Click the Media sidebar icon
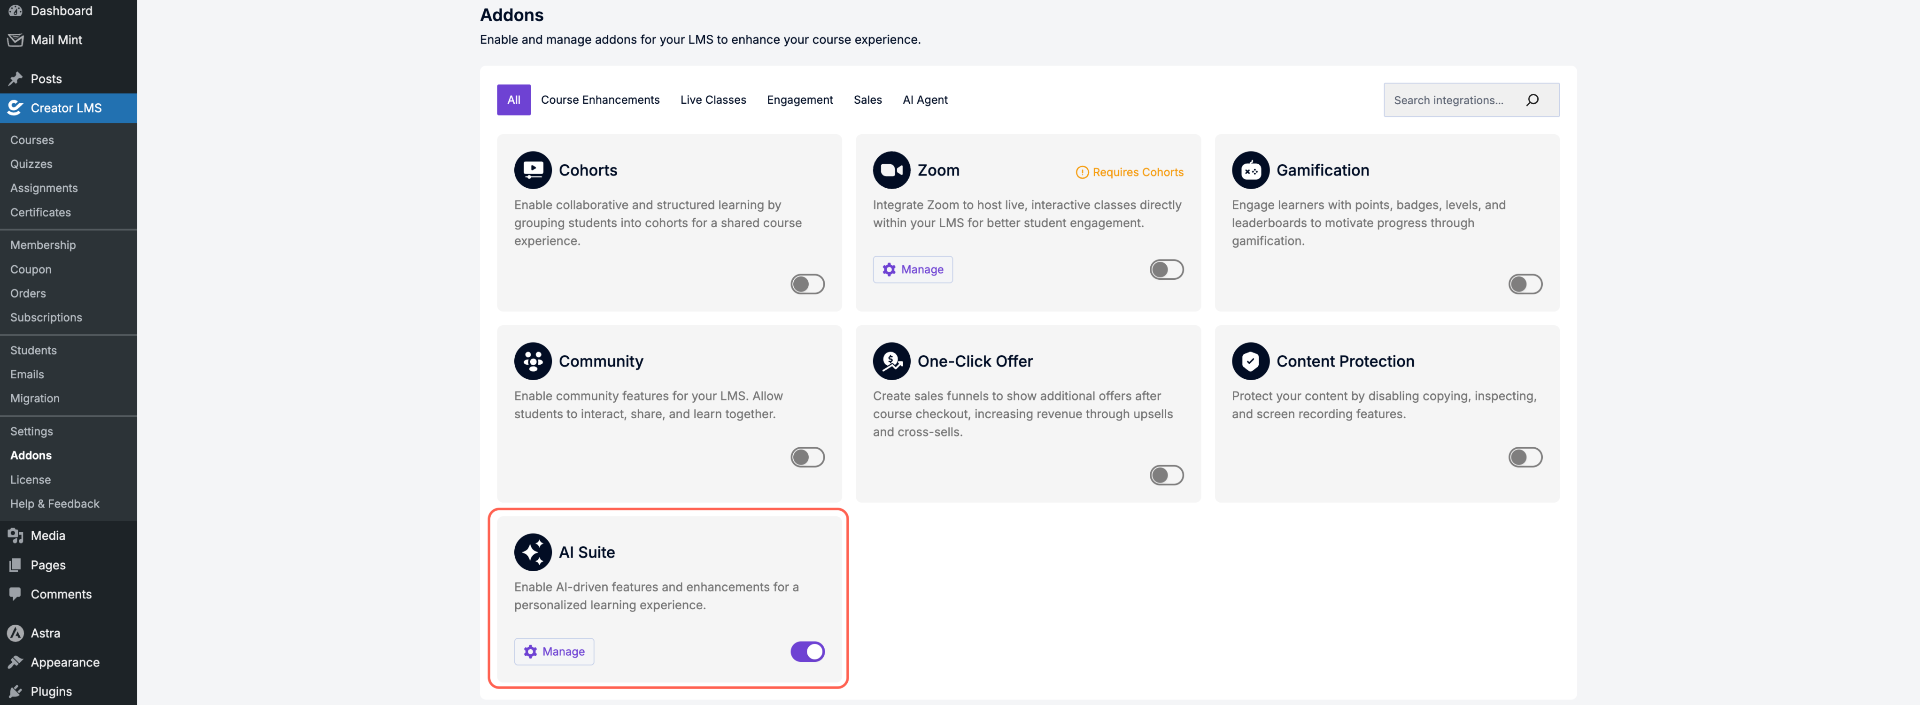The image size is (1920, 705). (x=15, y=536)
